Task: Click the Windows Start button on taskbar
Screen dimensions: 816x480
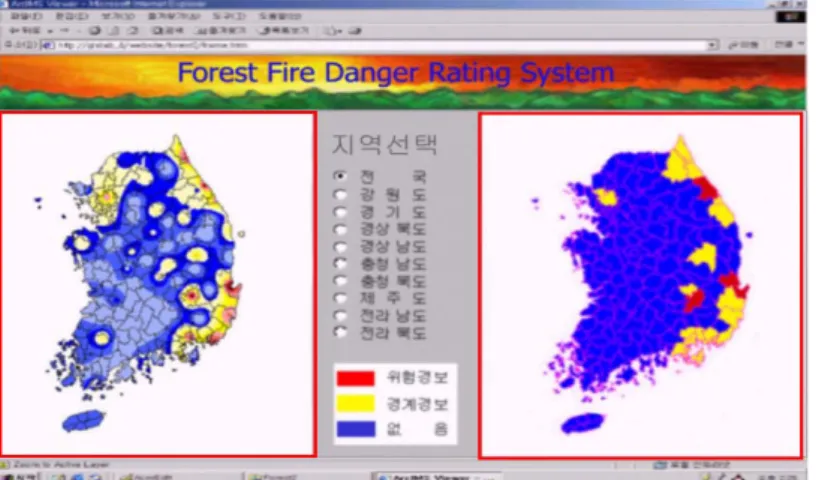Action: click(20, 476)
